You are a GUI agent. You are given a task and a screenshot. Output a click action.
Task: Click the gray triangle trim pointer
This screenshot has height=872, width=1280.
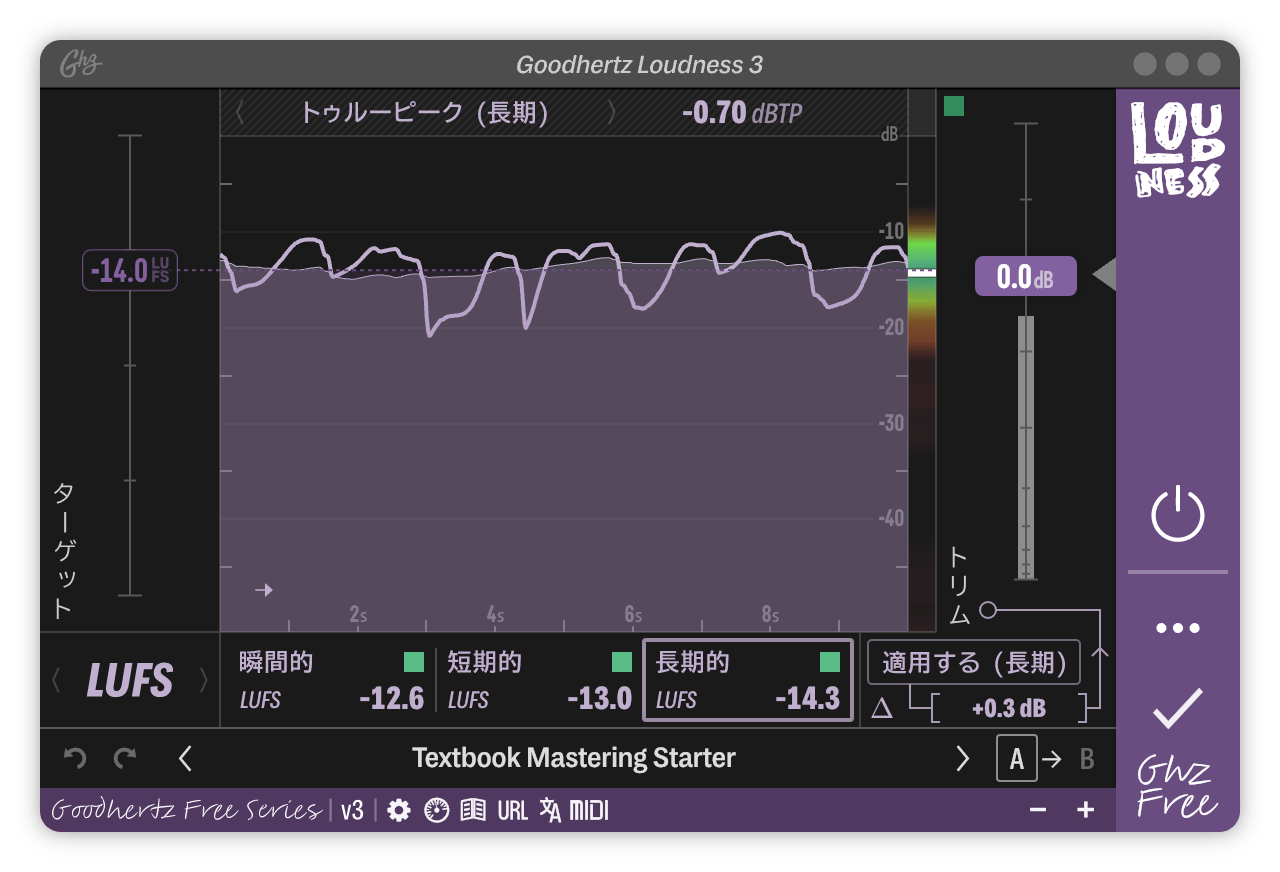(x=1104, y=274)
